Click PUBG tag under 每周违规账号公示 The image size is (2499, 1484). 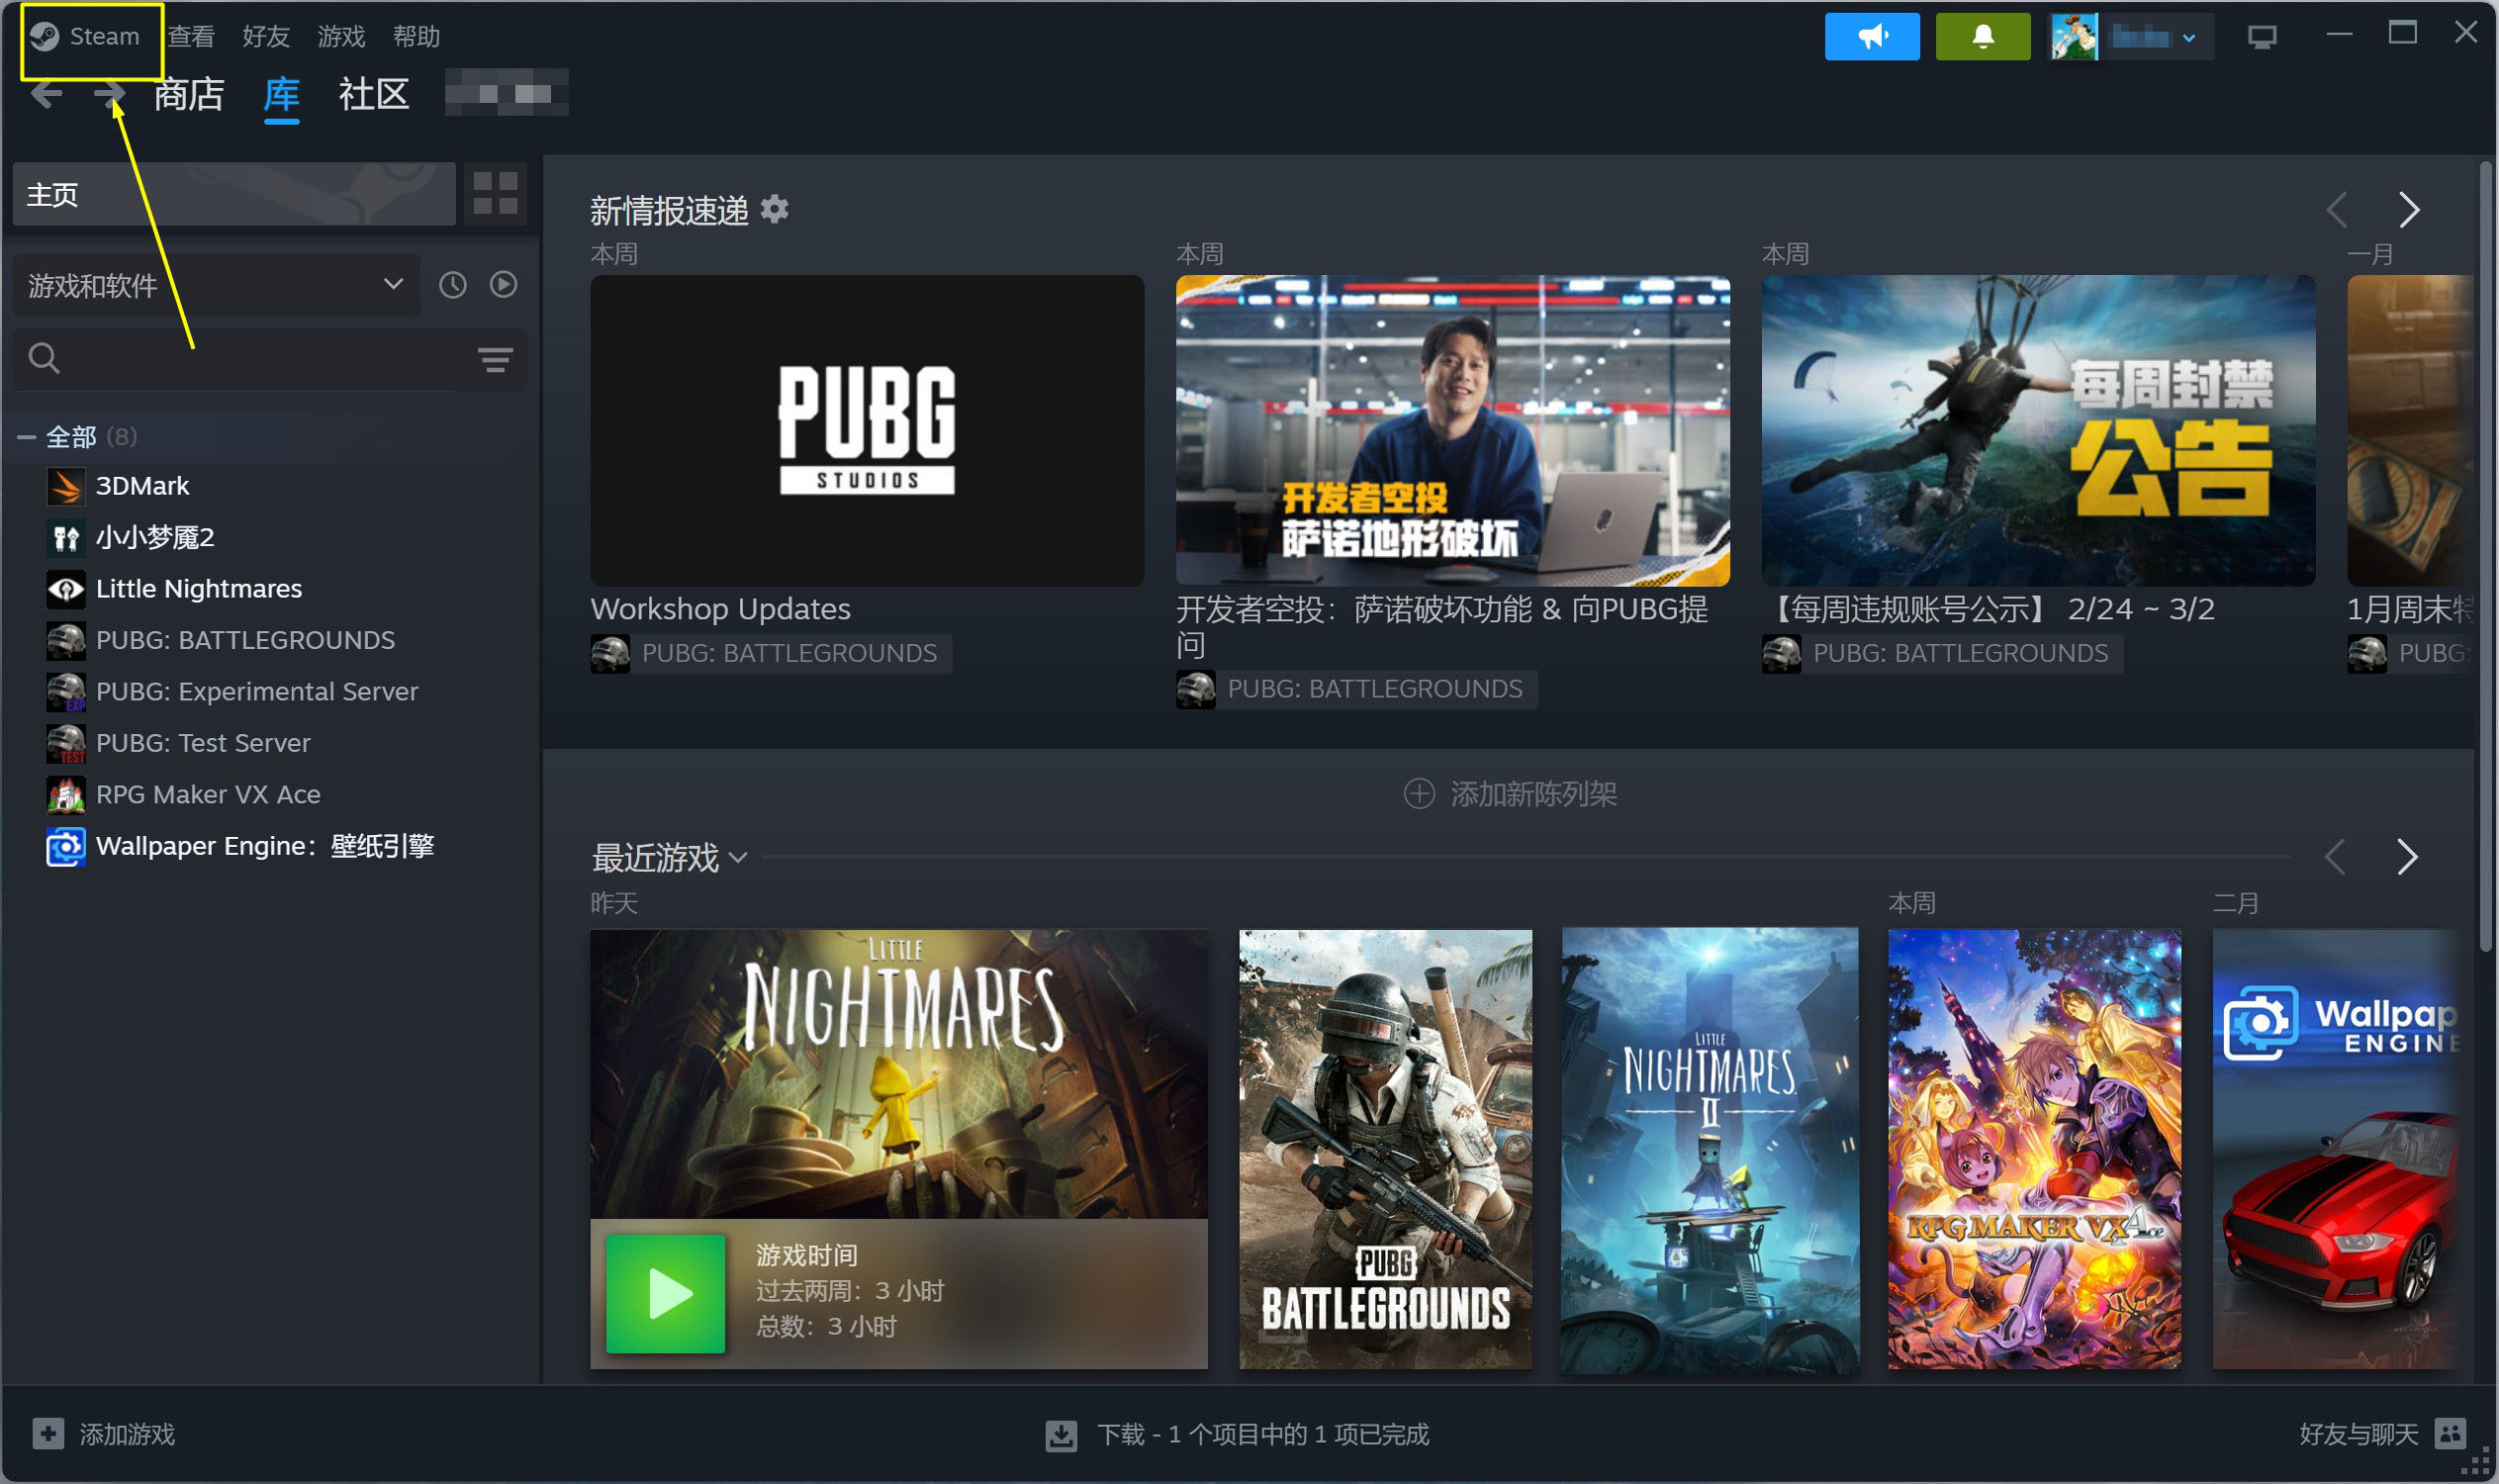(x=1942, y=654)
